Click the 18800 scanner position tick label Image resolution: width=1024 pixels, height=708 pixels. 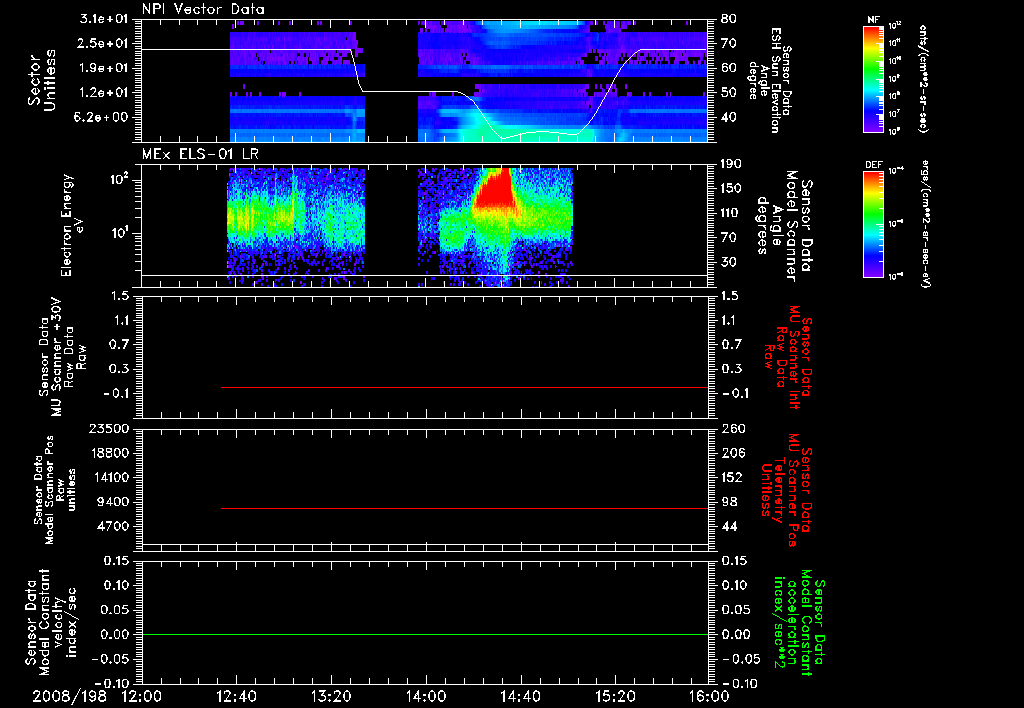110,453
